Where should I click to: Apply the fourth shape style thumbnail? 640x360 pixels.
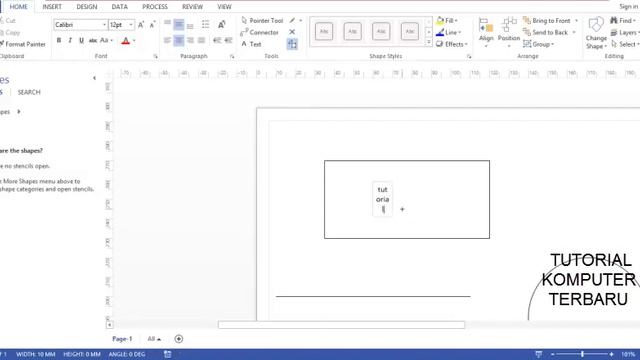click(x=410, y=31)
